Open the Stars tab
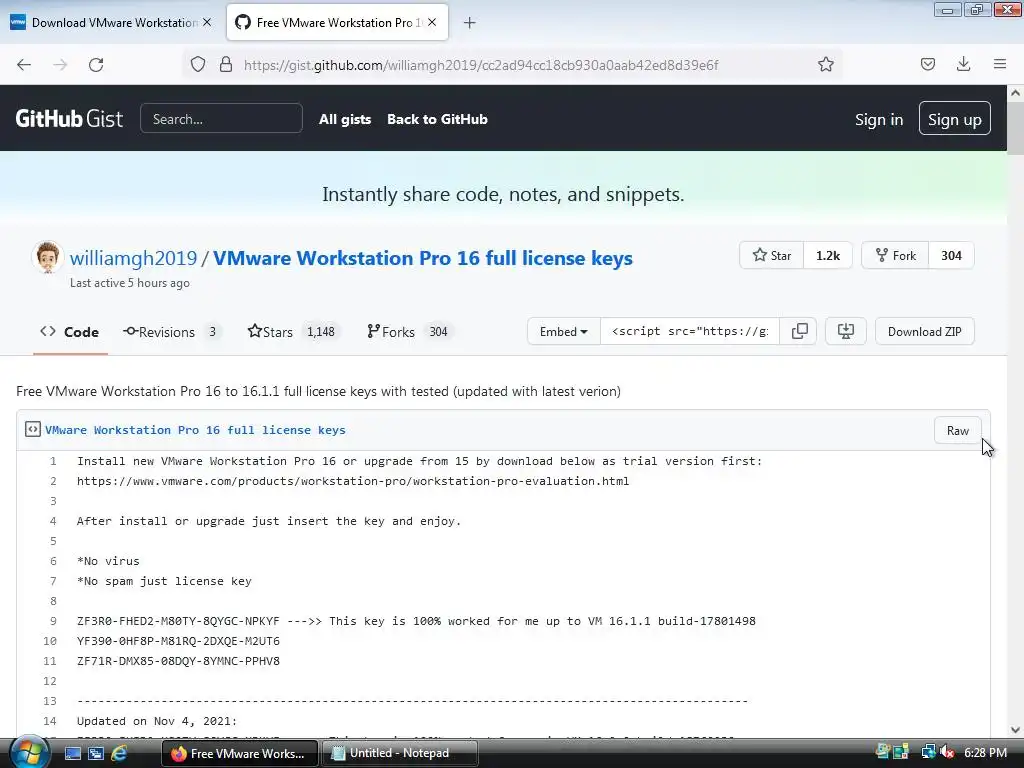Image resolution: width=1024 pixels, height=768 pixels. point(293,332)
